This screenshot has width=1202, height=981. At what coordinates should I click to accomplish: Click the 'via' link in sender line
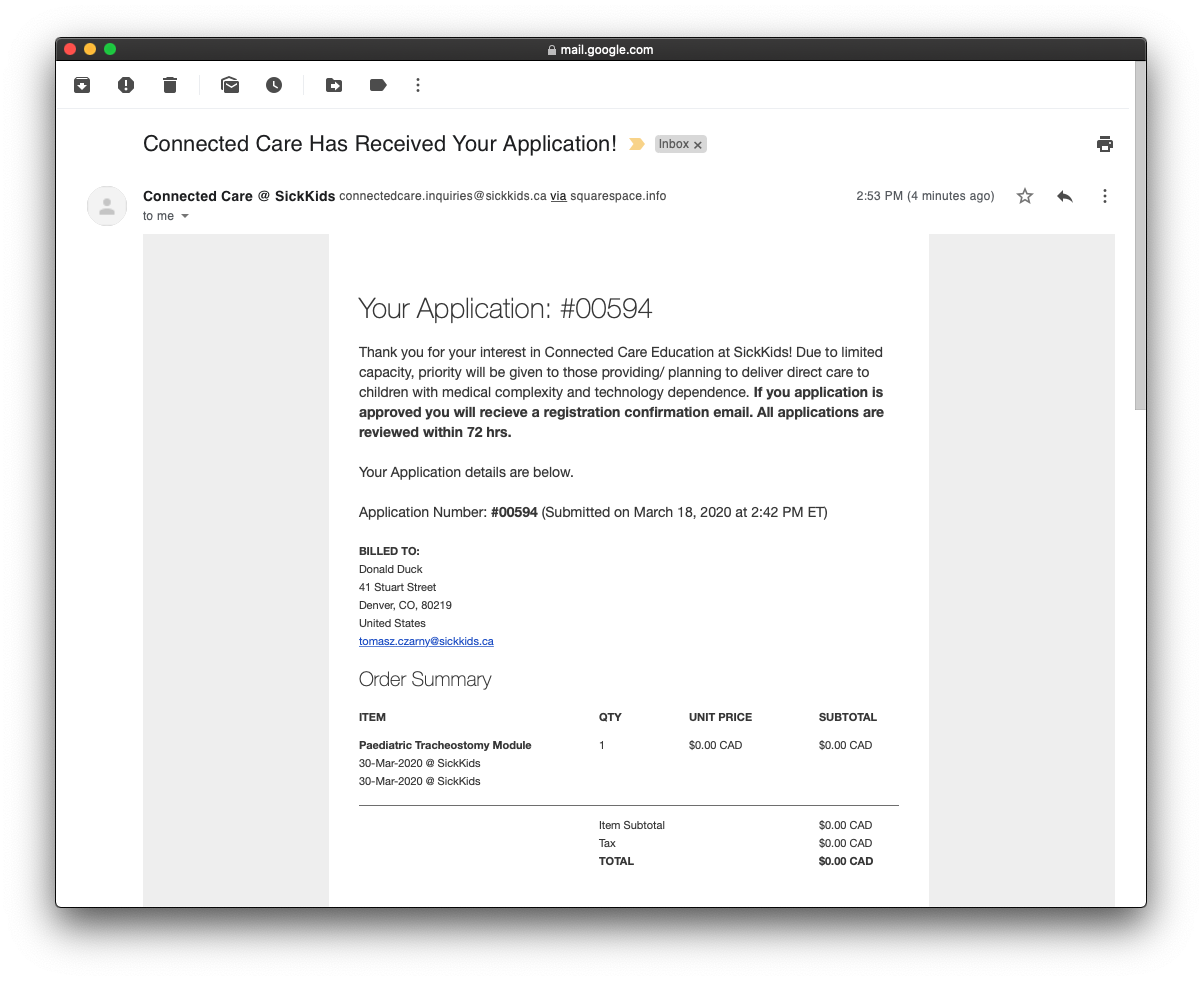(x=558, y=196)
